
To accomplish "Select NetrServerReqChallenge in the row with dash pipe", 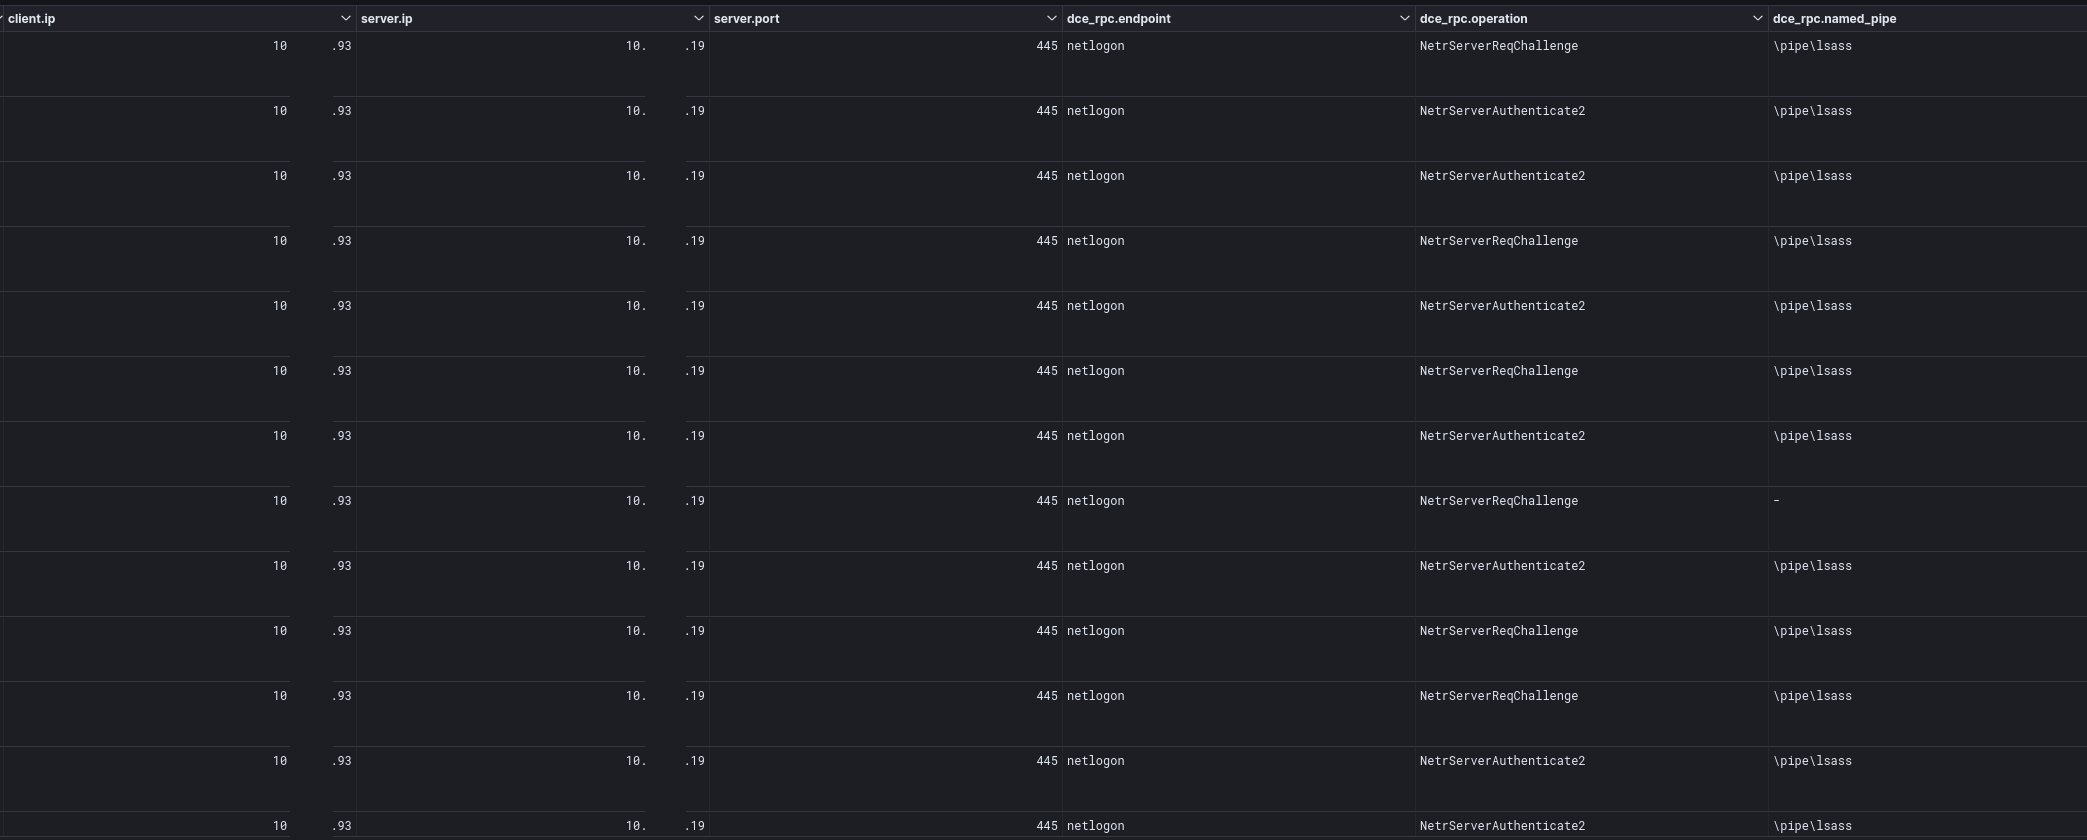I will 1498,501.
